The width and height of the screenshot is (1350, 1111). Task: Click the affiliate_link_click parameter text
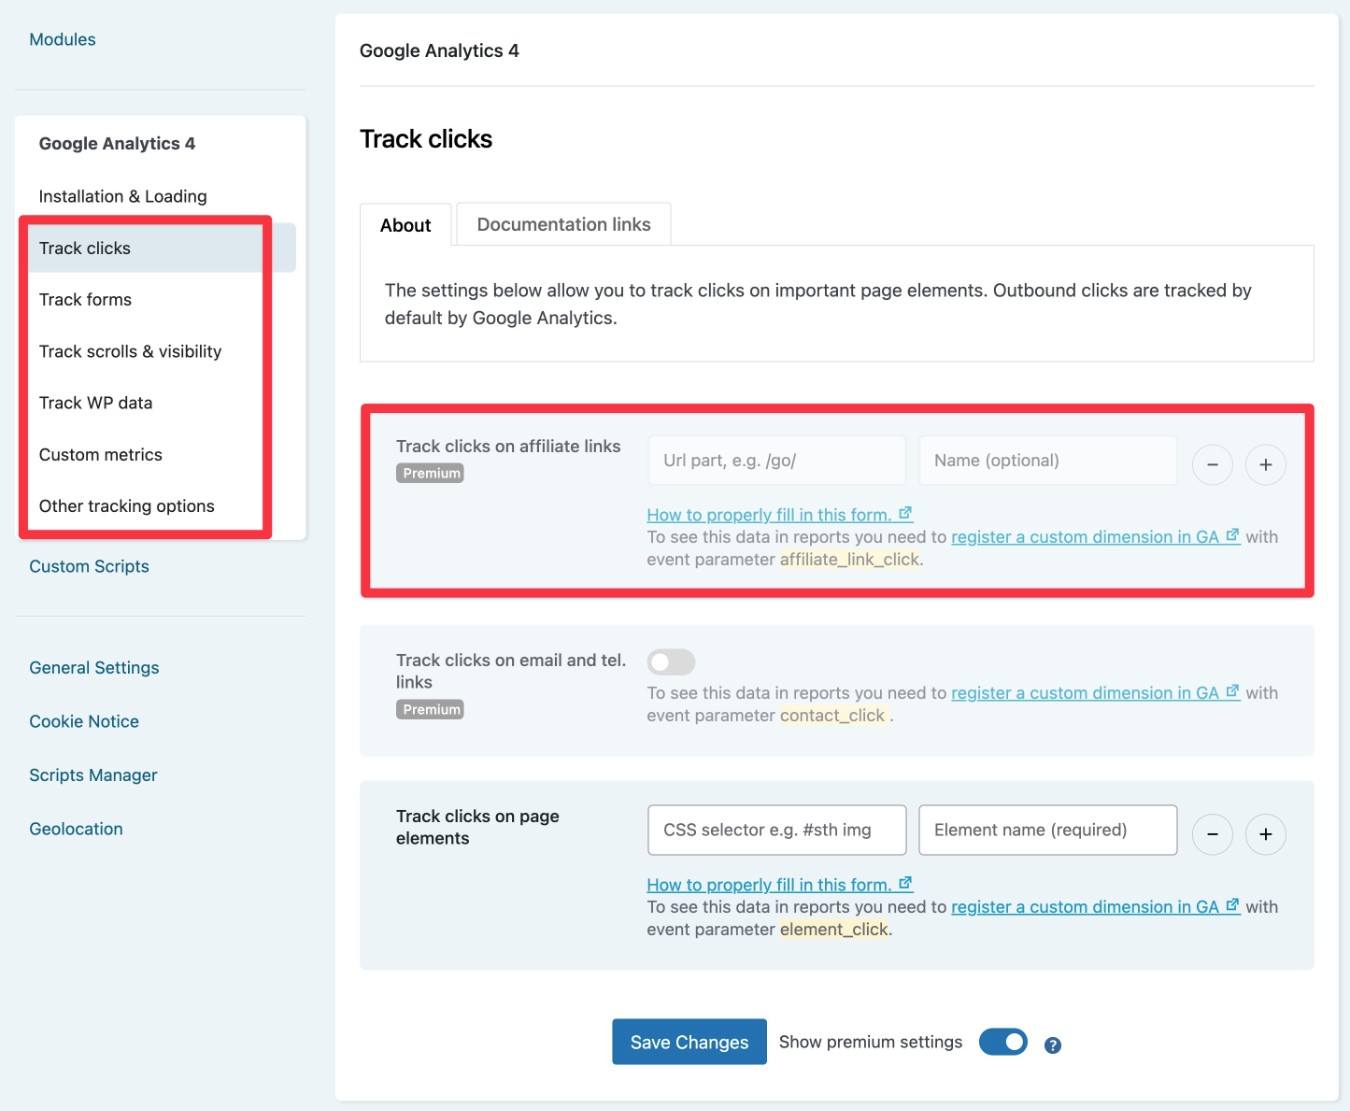coord(849,560)
